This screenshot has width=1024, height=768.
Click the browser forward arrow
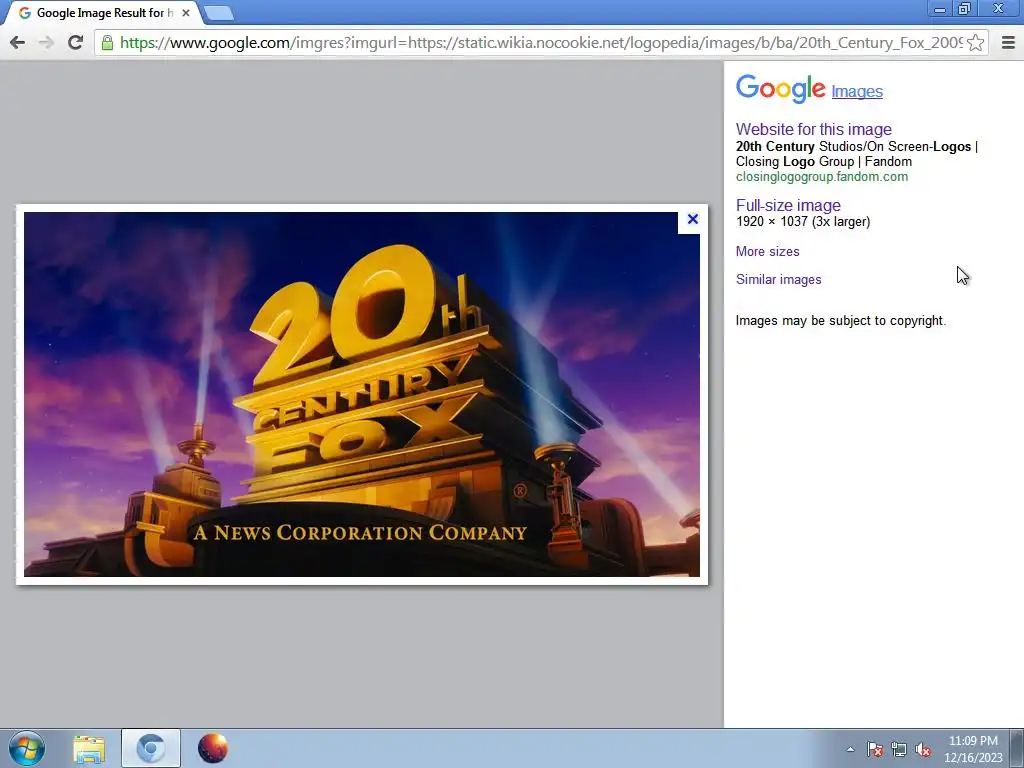[46, 42]
